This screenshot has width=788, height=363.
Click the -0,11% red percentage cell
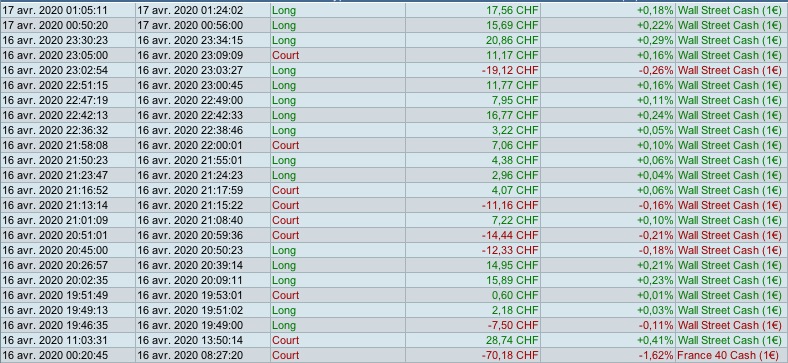click(656, 325)
